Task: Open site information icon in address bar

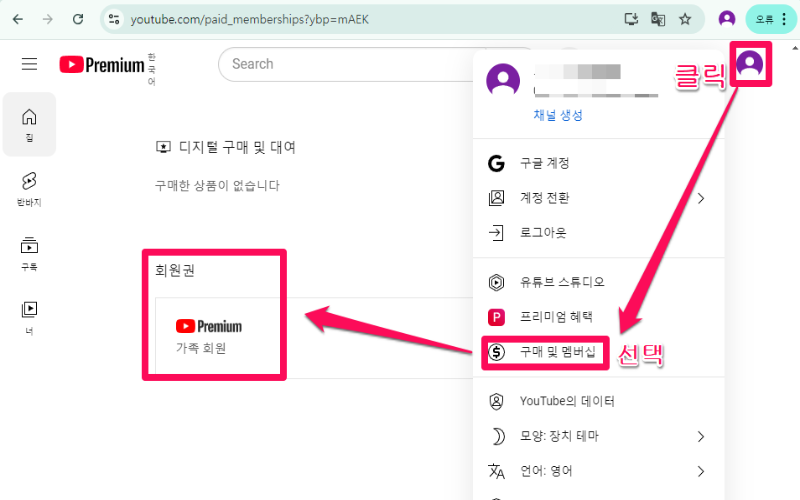Action: [114, 19]
